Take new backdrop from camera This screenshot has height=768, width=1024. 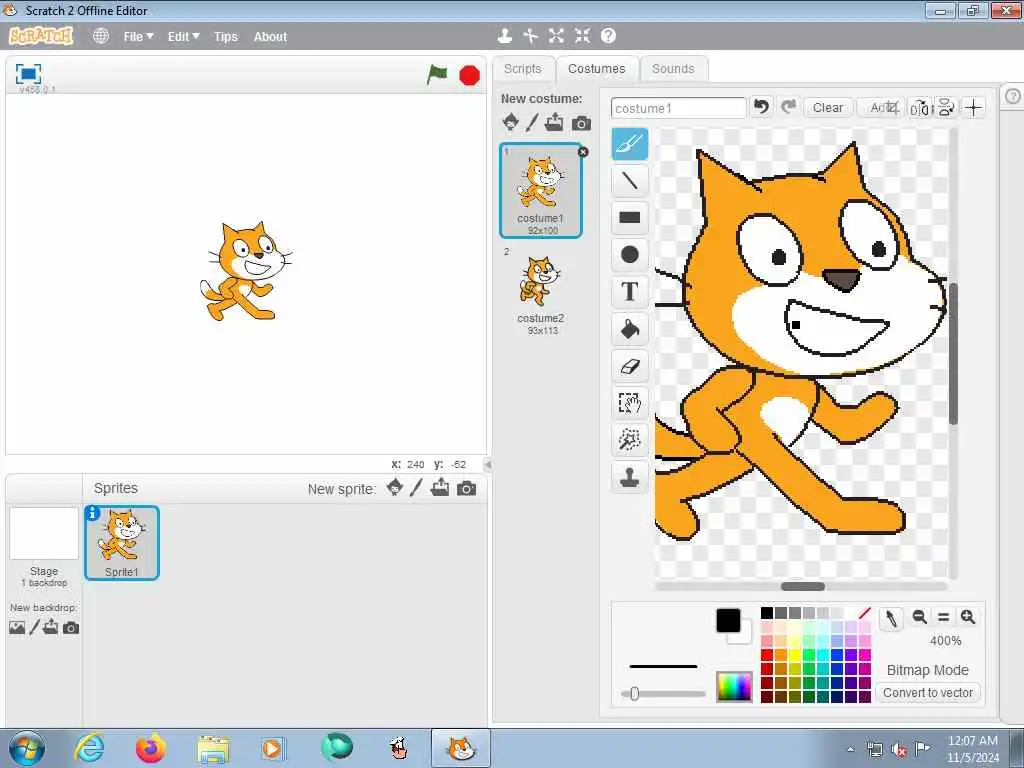[x=71, y=628]
